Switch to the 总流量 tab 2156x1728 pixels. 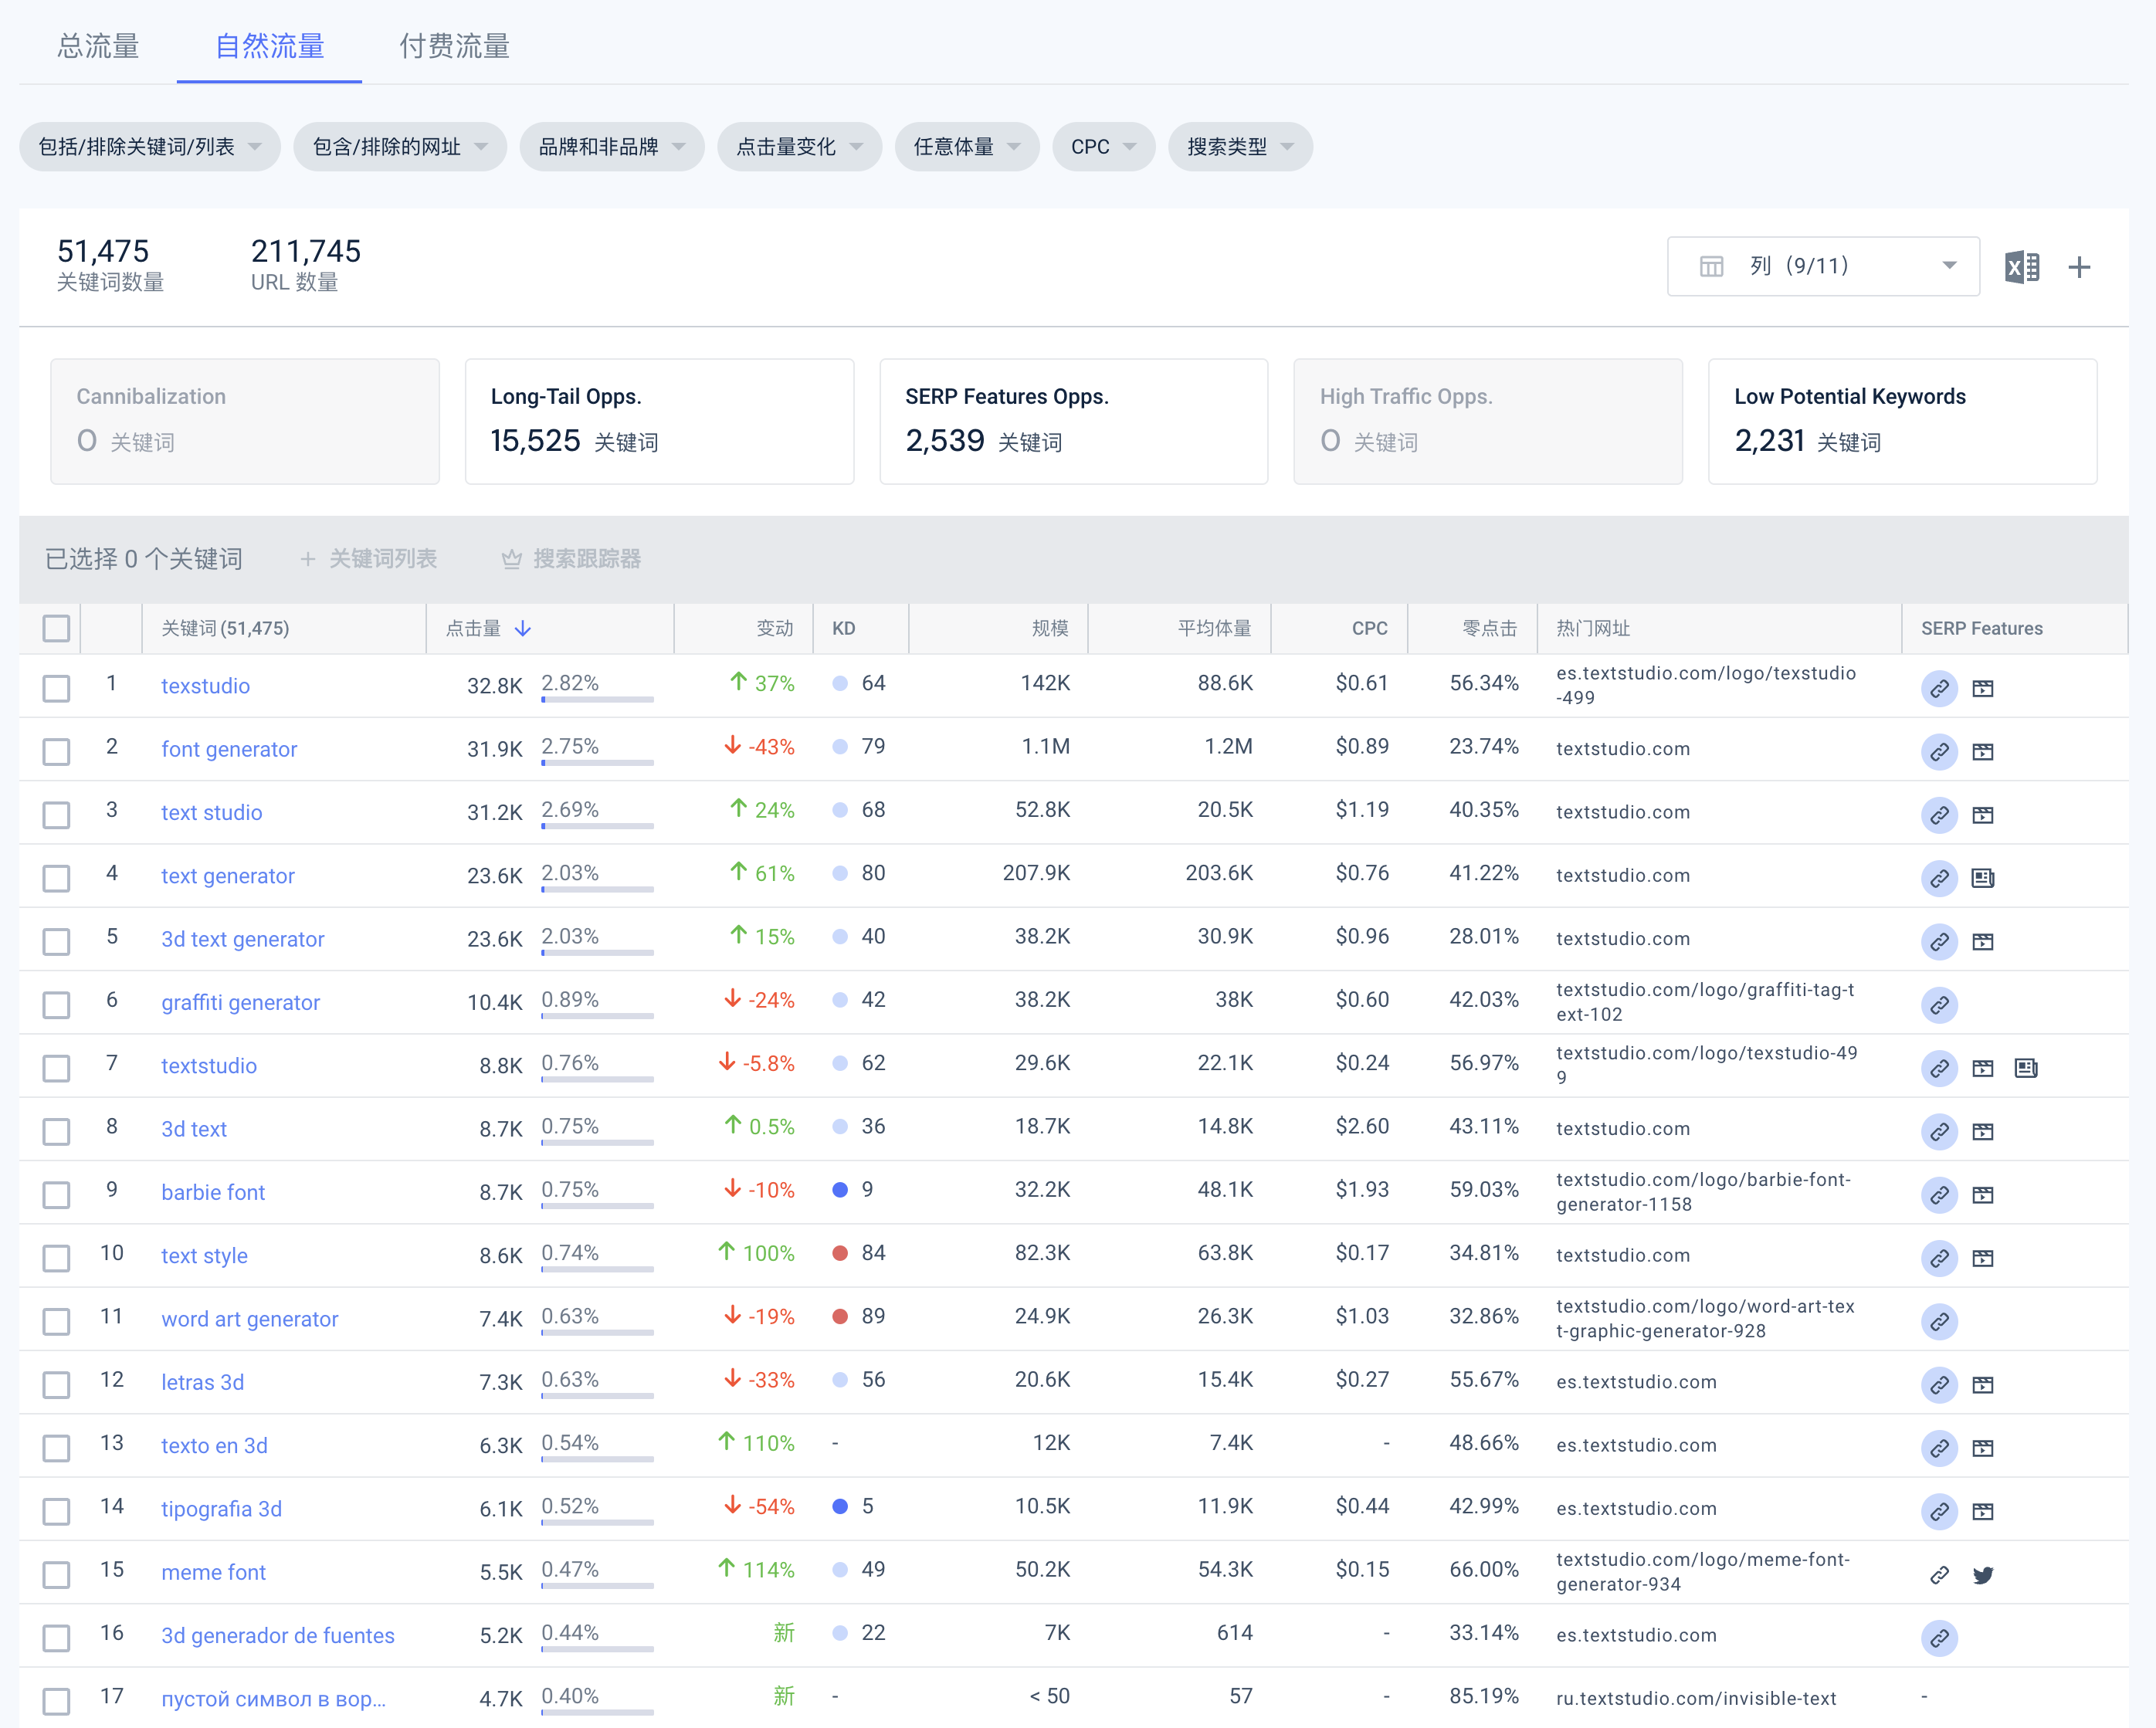(x=98, y=46)
